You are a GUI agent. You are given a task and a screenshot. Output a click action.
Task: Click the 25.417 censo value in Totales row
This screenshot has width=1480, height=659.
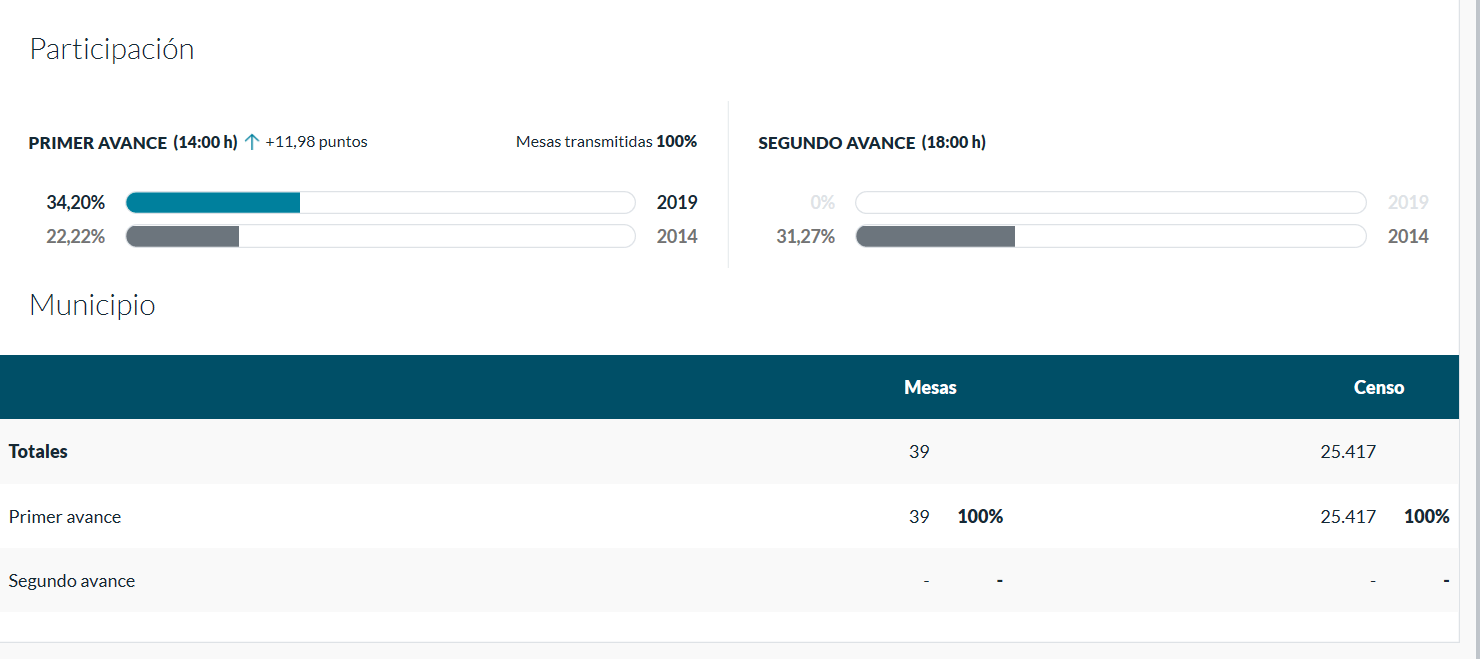click(x=1348, y=452)
